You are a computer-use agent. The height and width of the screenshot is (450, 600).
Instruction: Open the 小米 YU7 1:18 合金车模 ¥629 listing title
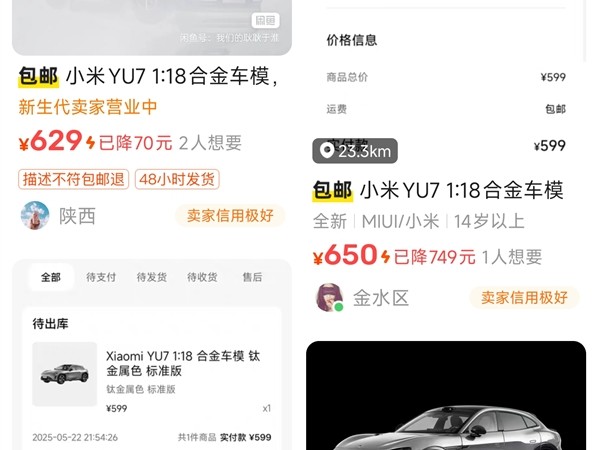coord(171,76)
